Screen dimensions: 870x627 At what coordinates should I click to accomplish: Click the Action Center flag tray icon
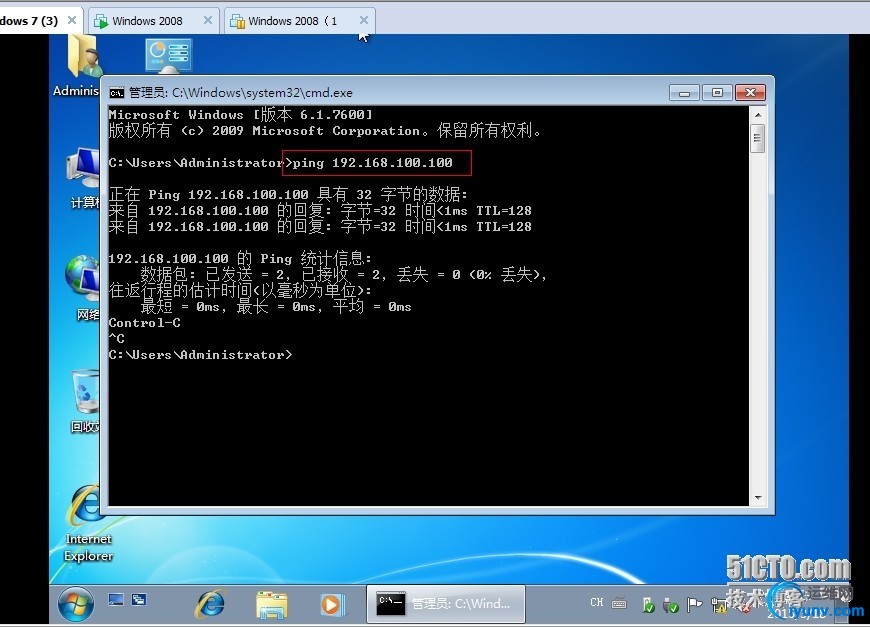click(x=694, y=604)
